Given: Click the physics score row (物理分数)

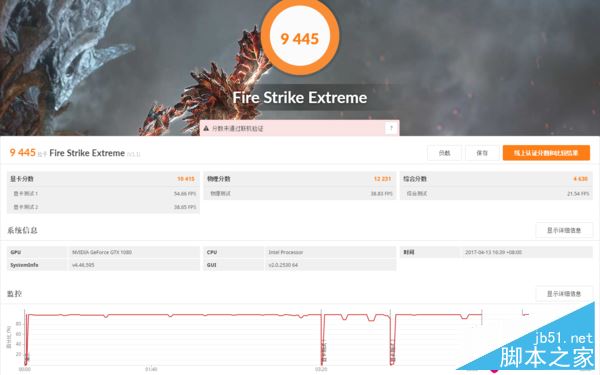Looking at the screenshot, I should pos(300,179).
